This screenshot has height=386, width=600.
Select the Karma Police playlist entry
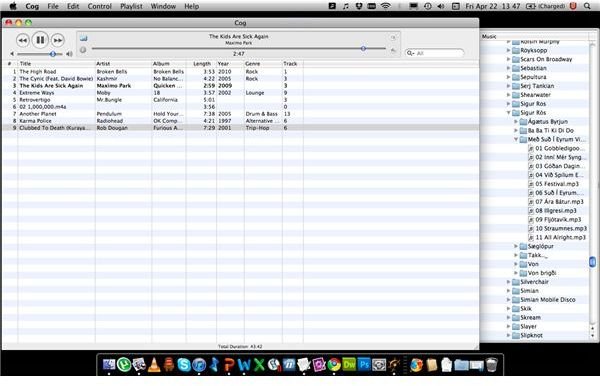point(240,121)
